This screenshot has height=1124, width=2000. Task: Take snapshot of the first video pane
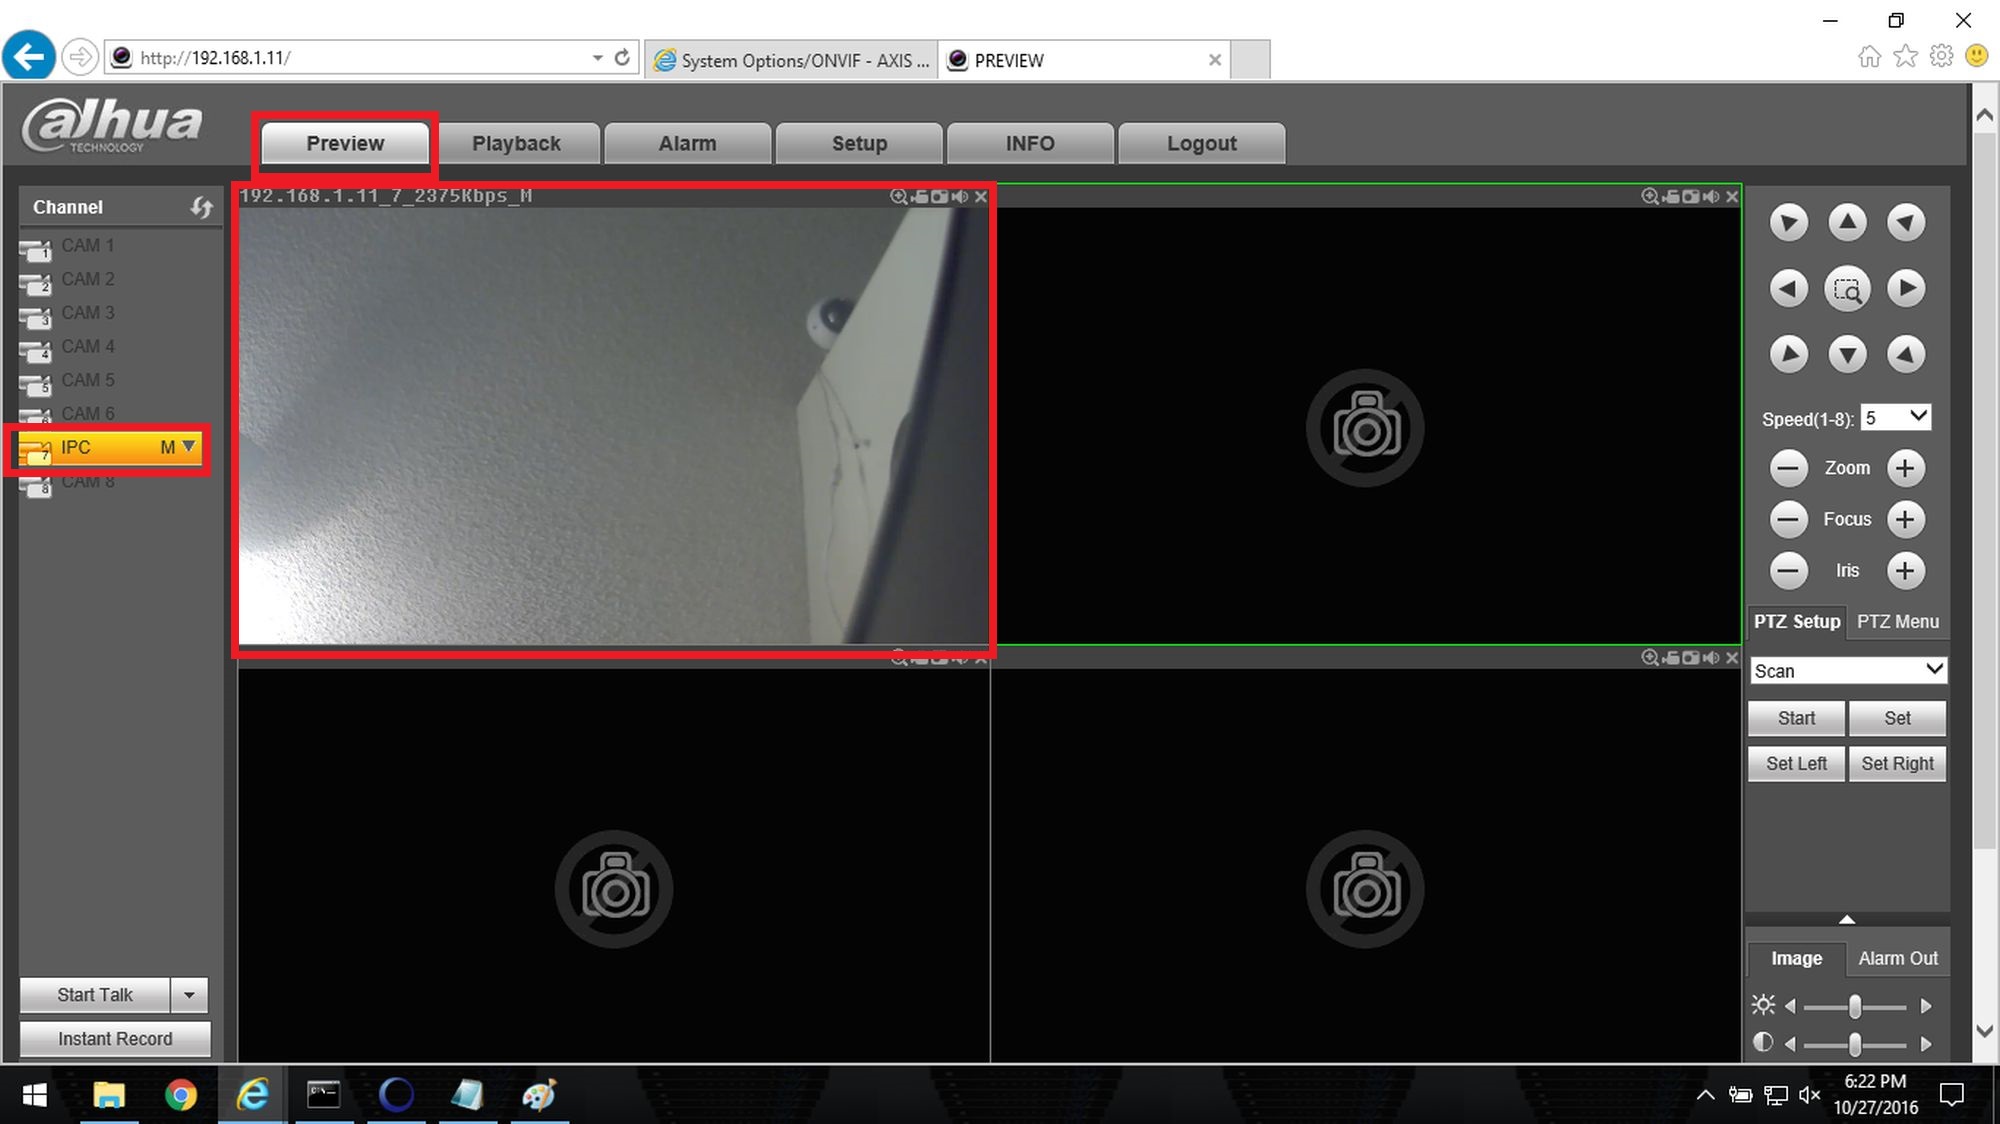(939, 197)
